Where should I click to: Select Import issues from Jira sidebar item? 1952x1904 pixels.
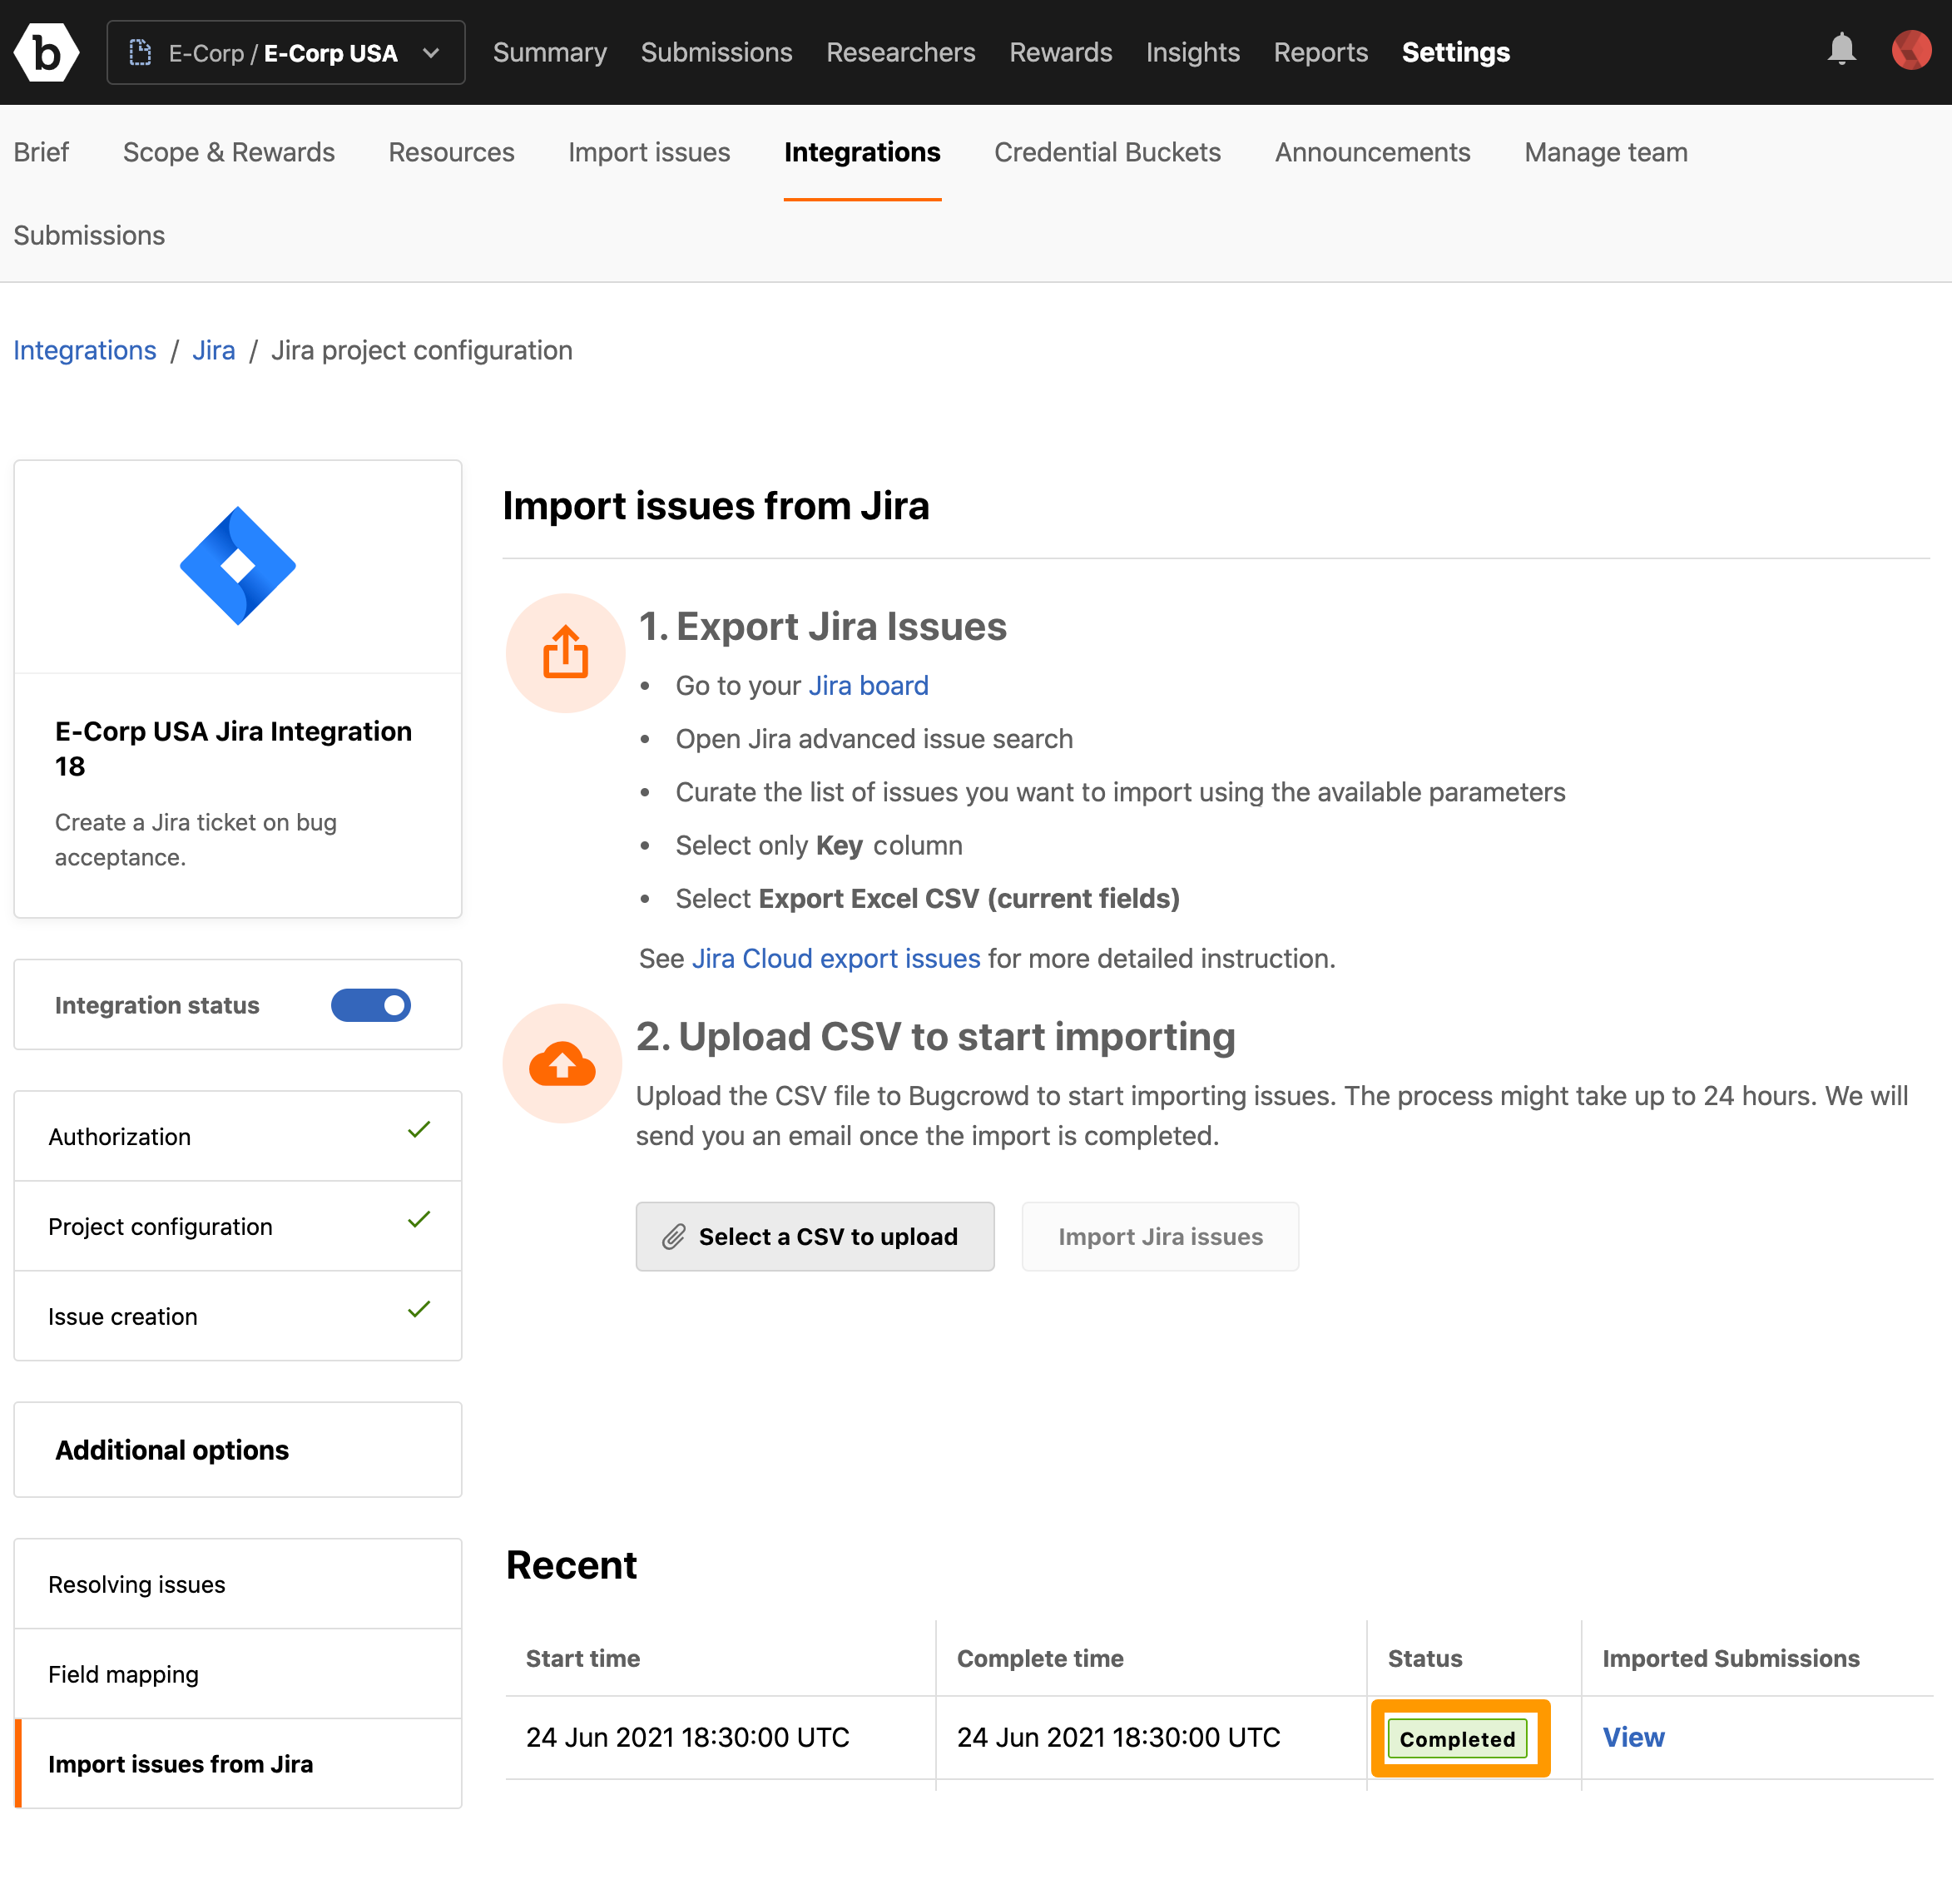238,1764
